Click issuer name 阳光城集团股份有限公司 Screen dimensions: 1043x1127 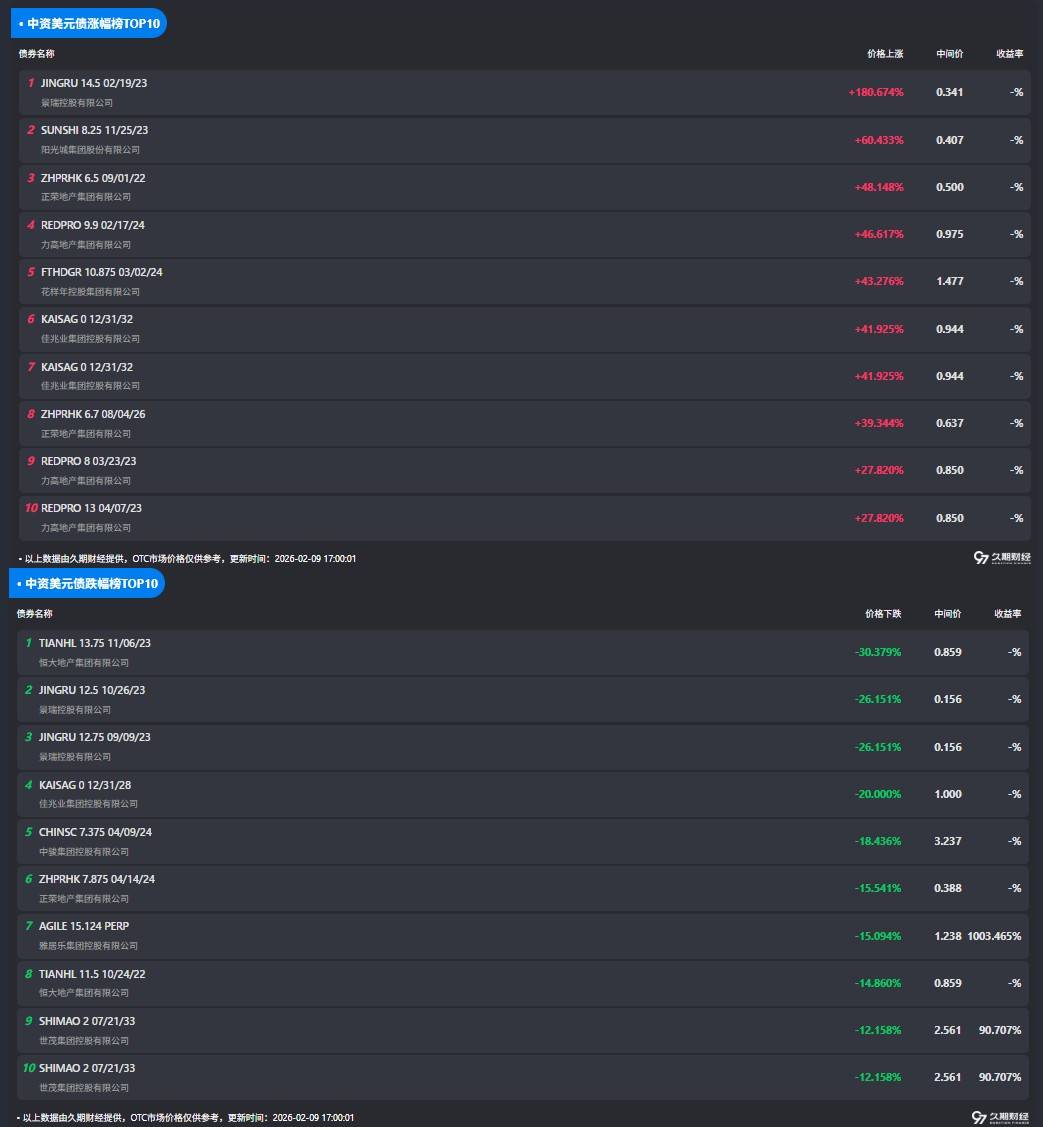[90, 149]
